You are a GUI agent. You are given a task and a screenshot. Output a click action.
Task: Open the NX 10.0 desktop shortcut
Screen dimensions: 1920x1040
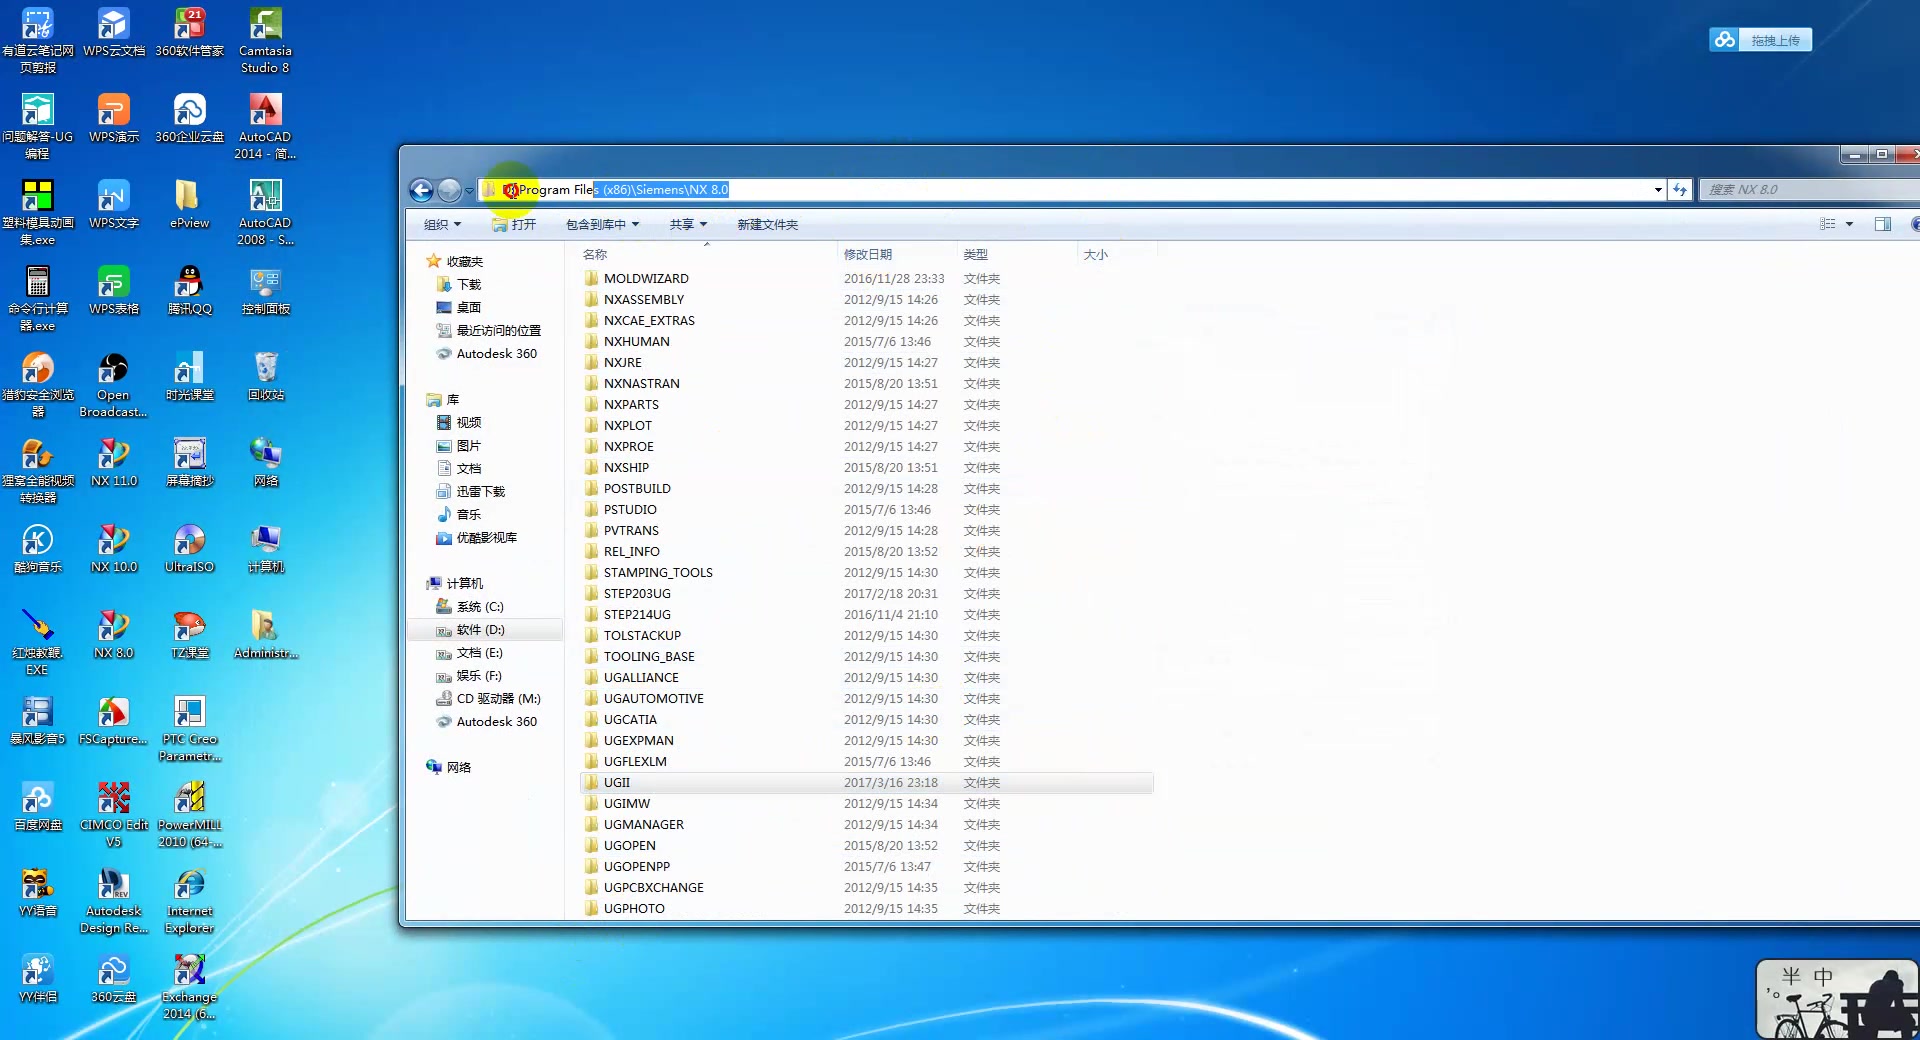point(113,548)
